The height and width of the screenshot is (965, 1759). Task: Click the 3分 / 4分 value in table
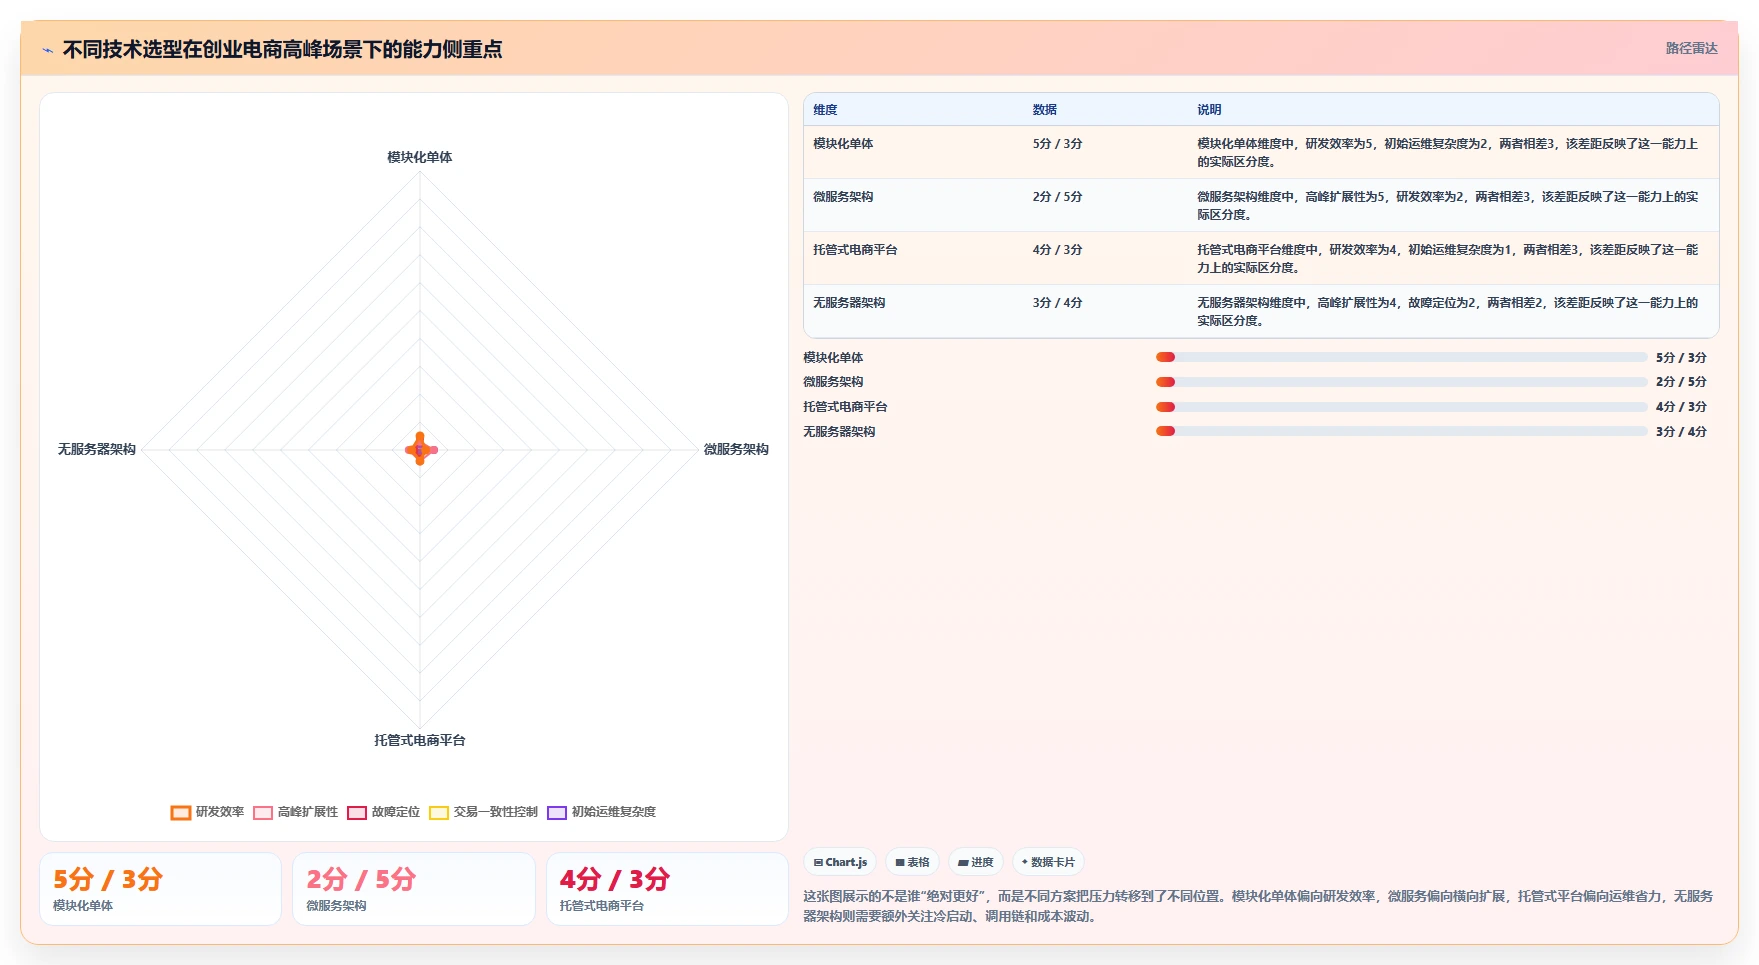1057,303
